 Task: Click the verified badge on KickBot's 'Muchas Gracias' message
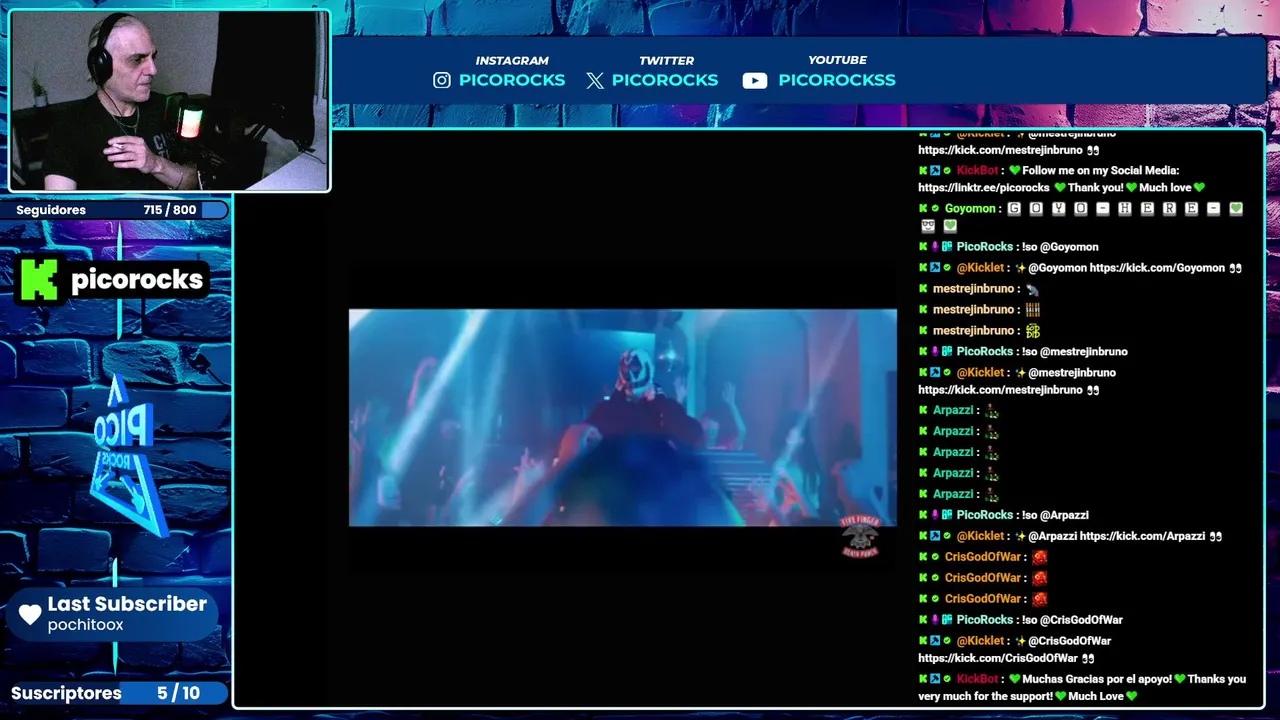tap(946, 680)
